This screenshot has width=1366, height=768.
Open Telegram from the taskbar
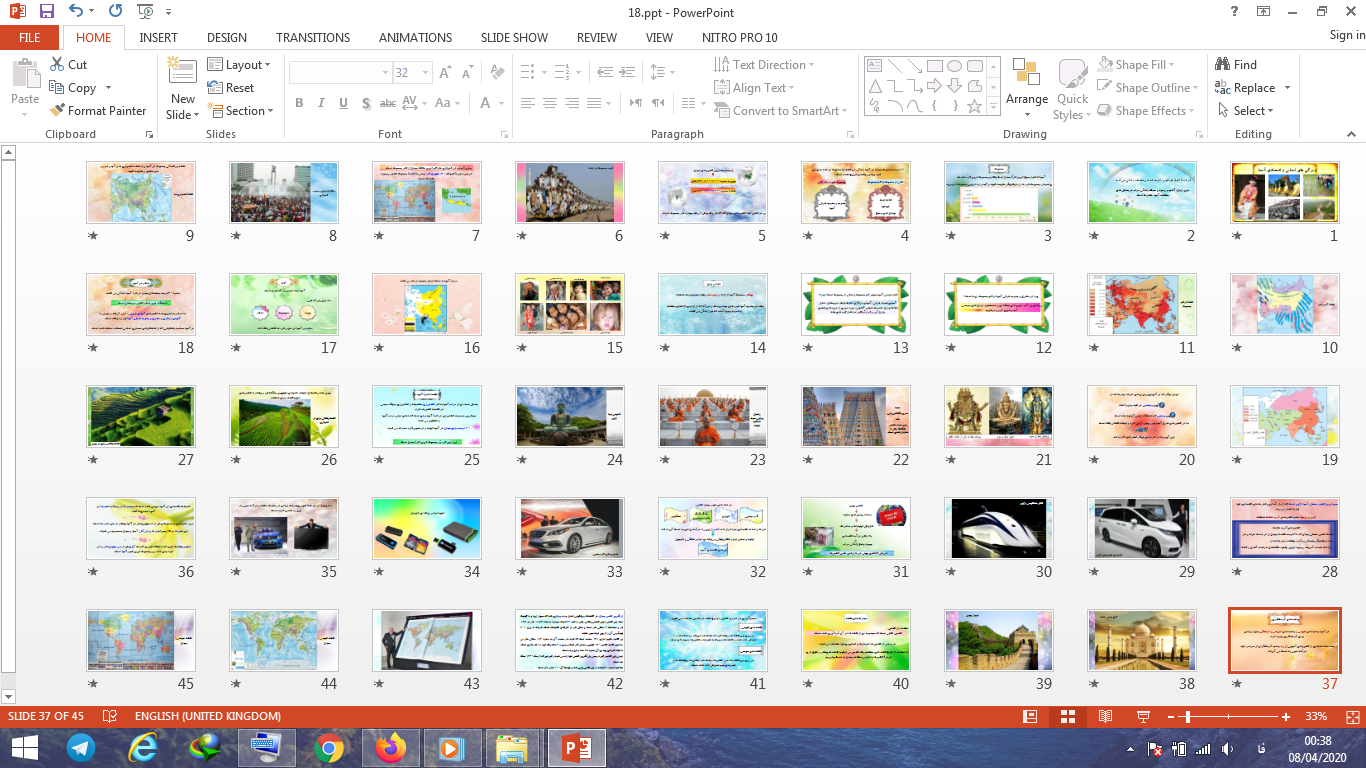(81, 747)
